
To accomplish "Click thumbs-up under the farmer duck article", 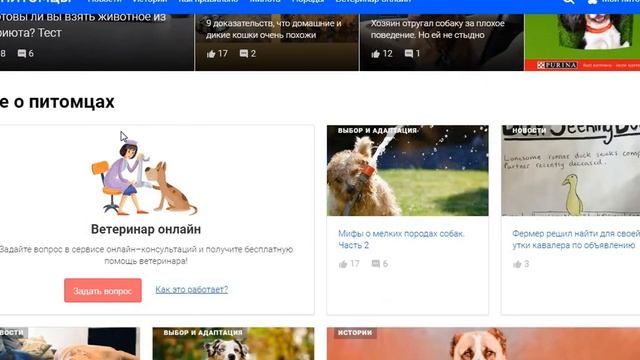I will pos(517,264).
